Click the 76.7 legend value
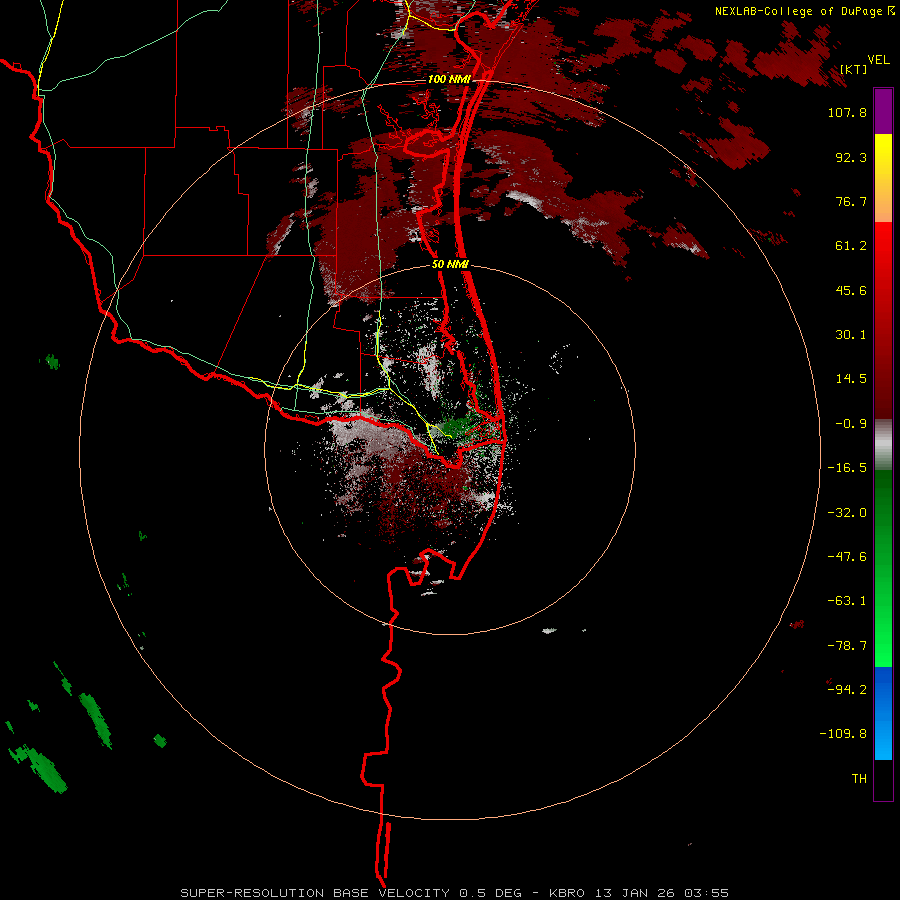900x900 pixels. [x=851, y=201]
